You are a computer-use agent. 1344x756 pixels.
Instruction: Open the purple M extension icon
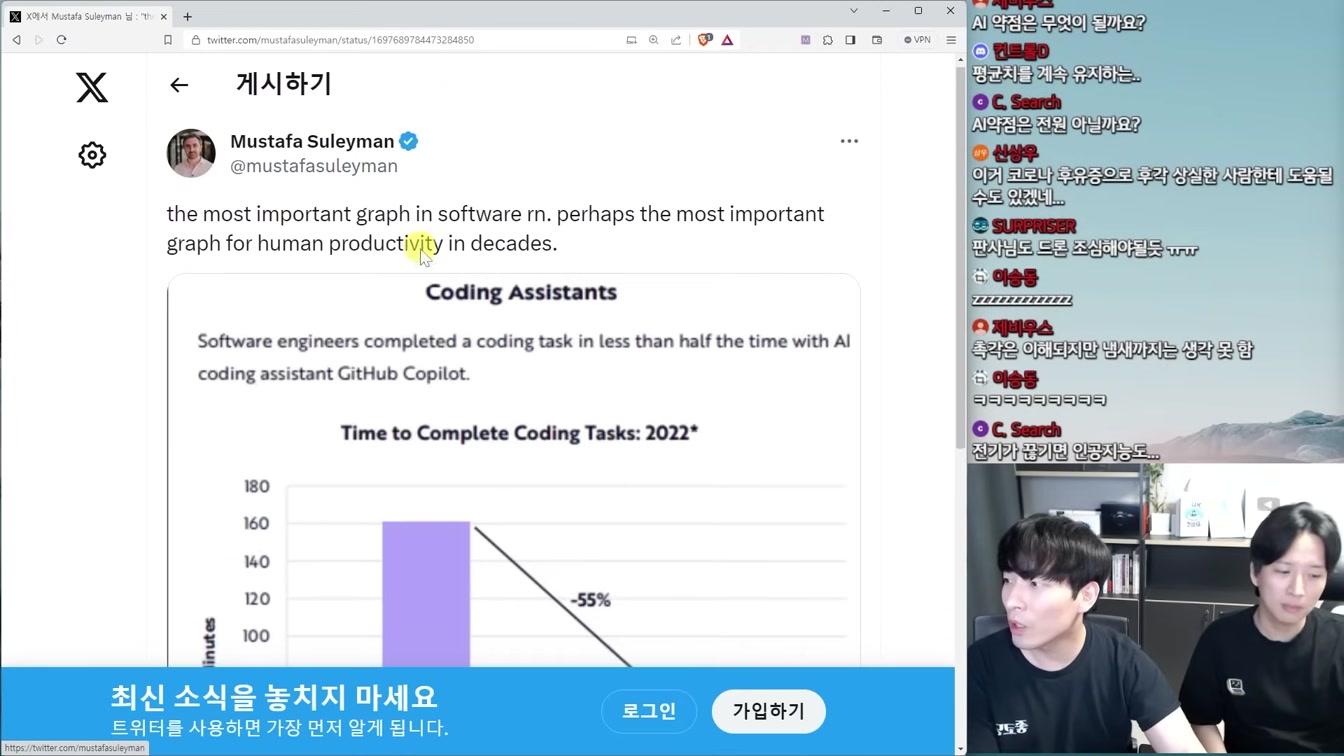click(806, 40)
